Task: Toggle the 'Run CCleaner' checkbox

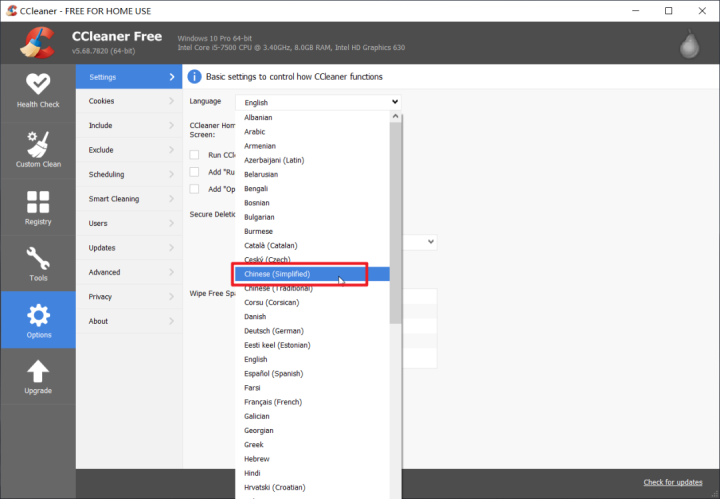Action: pos(194,155)
